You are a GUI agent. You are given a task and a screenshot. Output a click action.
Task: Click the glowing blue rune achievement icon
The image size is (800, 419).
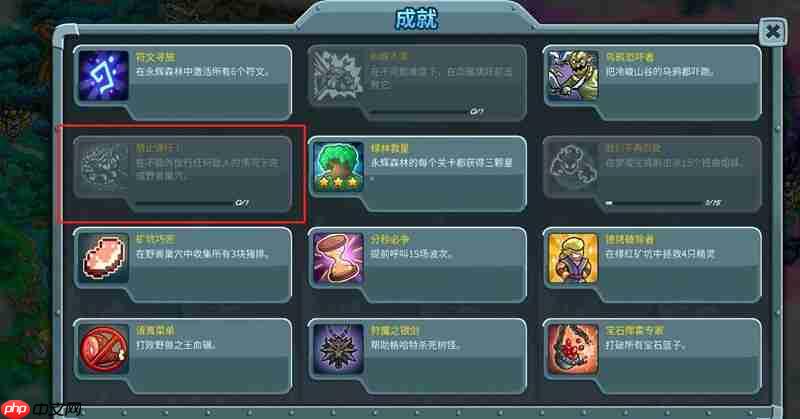tap(104, 76)
